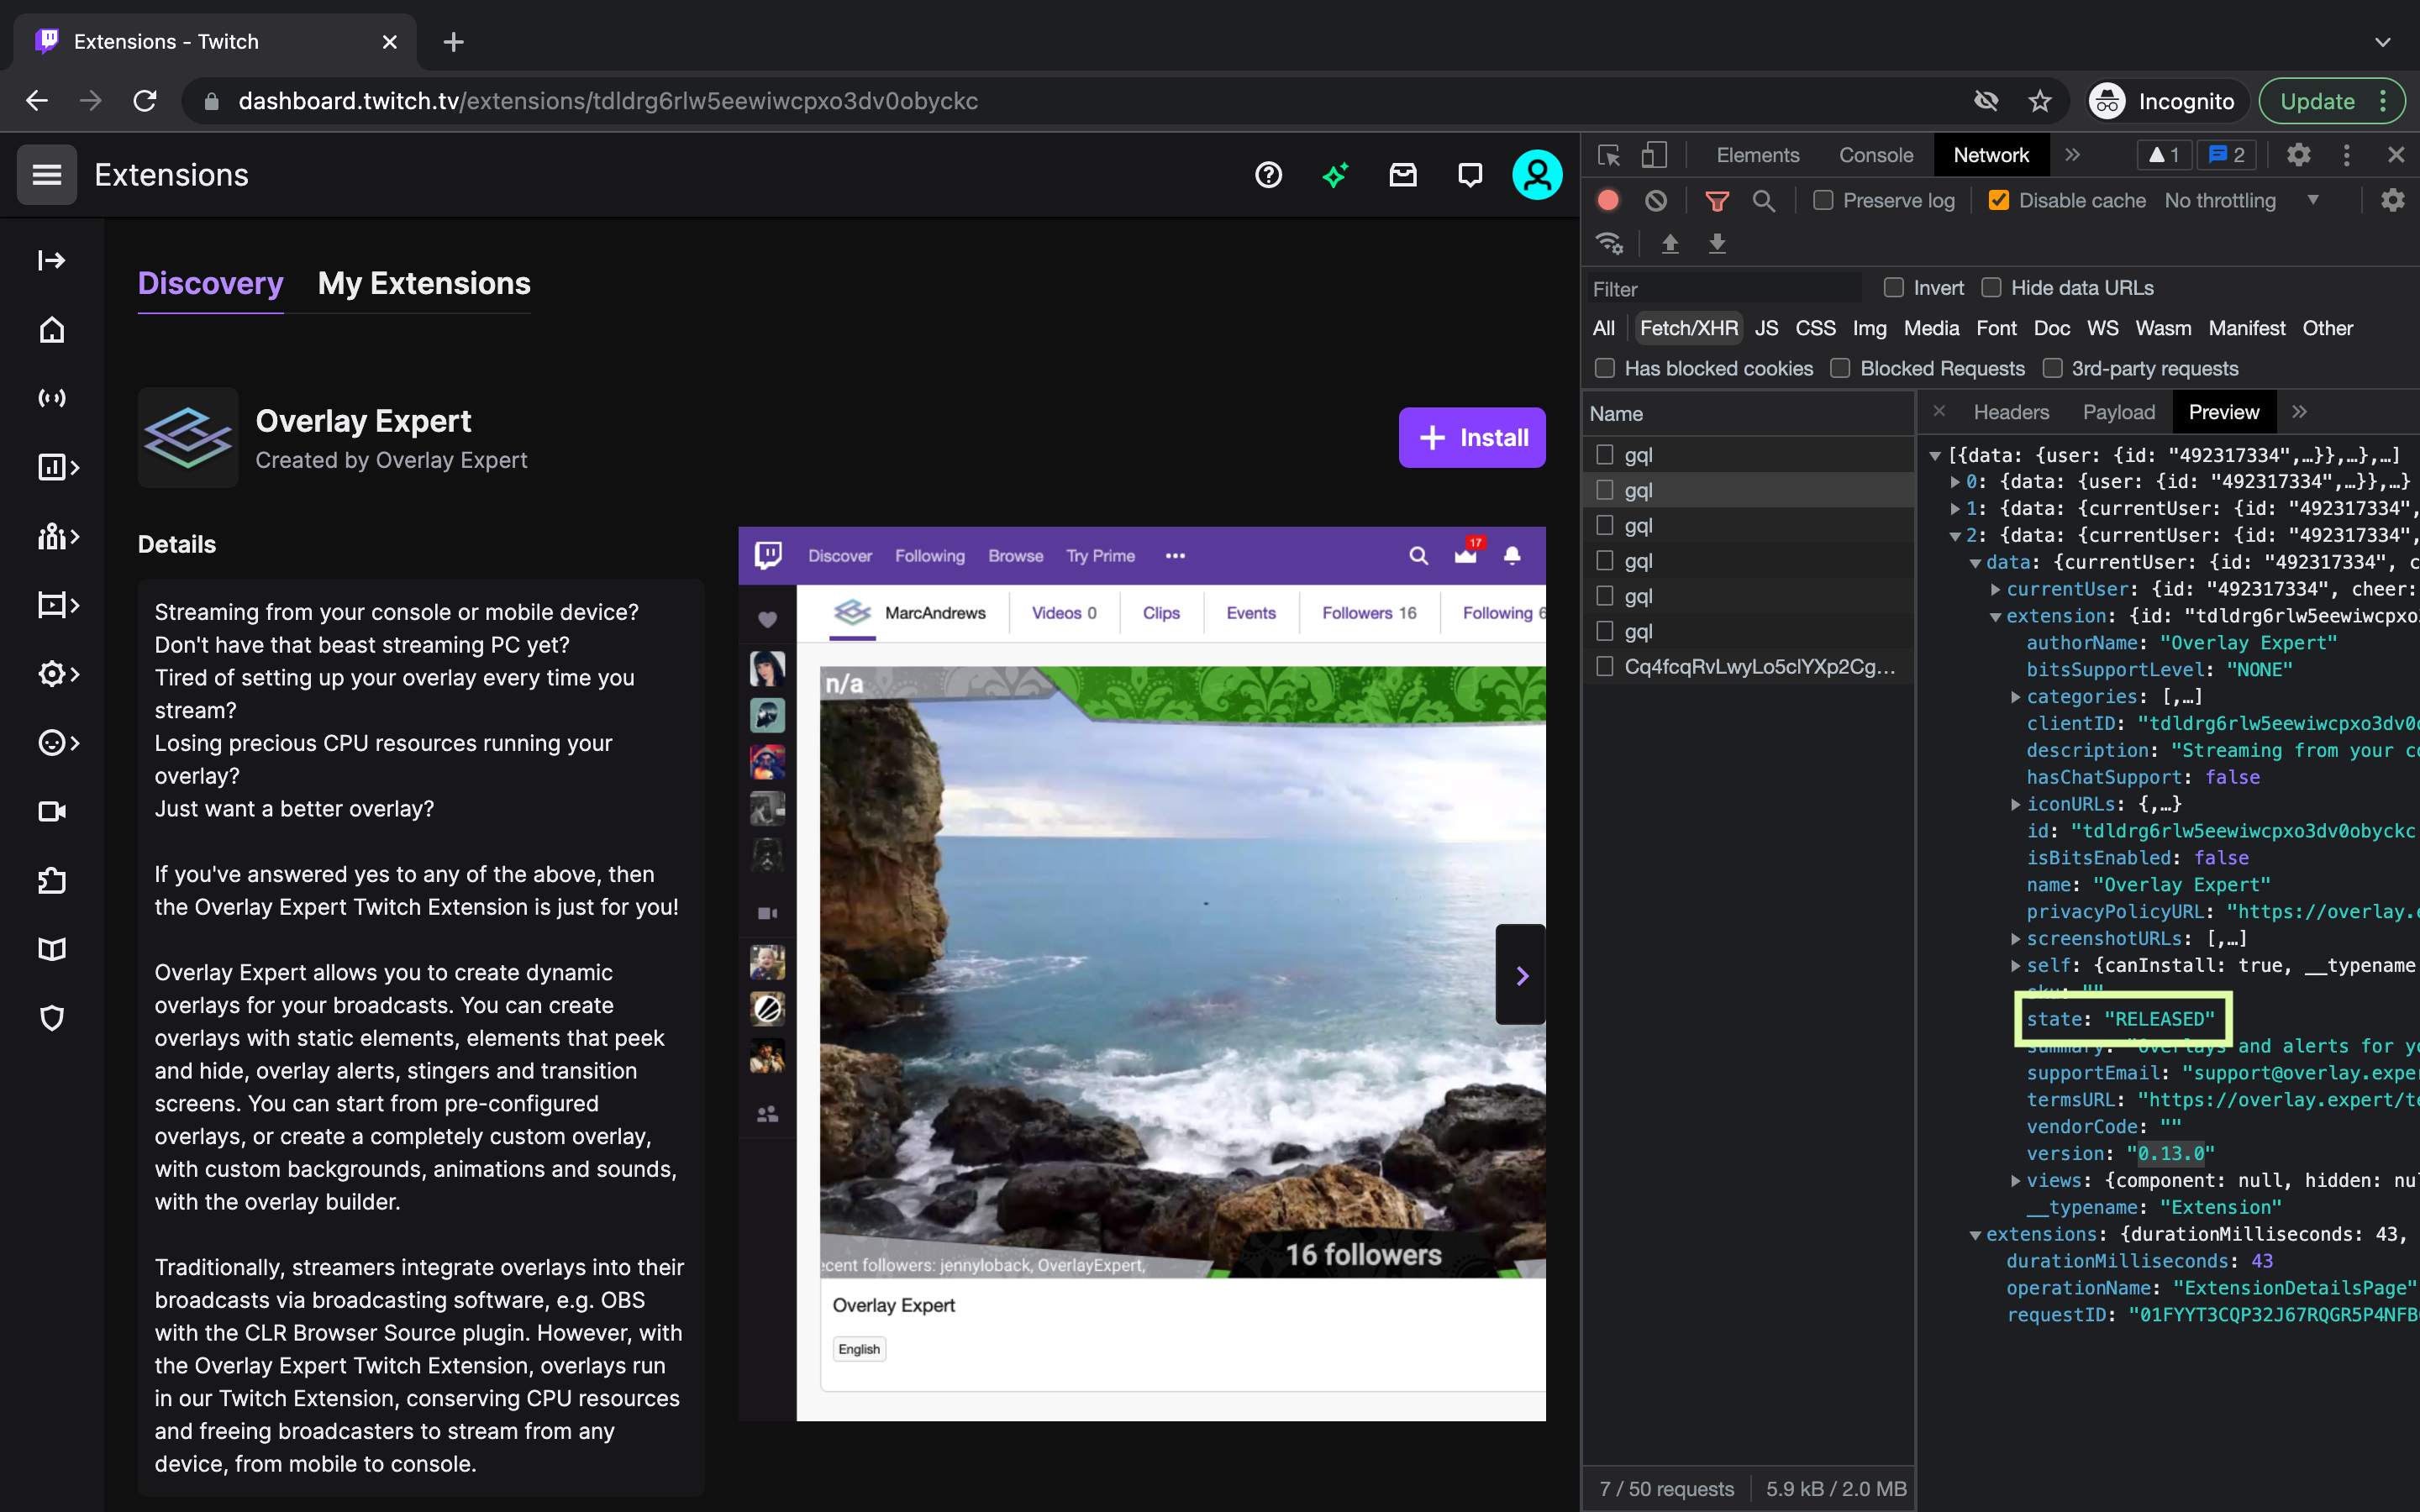This screenshot has width=2420, height=1512.
Task: Open the green sparkle notifications icon
Action: pos(1335,175)
